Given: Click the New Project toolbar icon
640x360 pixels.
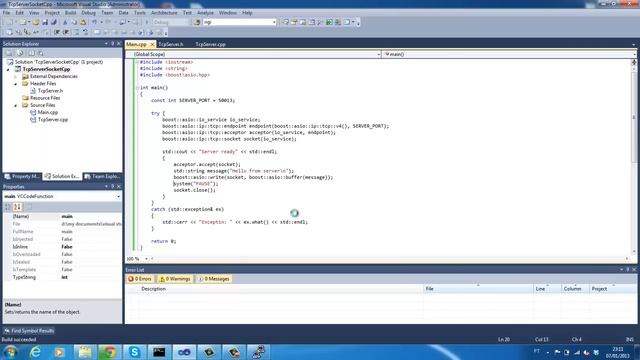Looking at the screenshot, I should tap(9, 22).
